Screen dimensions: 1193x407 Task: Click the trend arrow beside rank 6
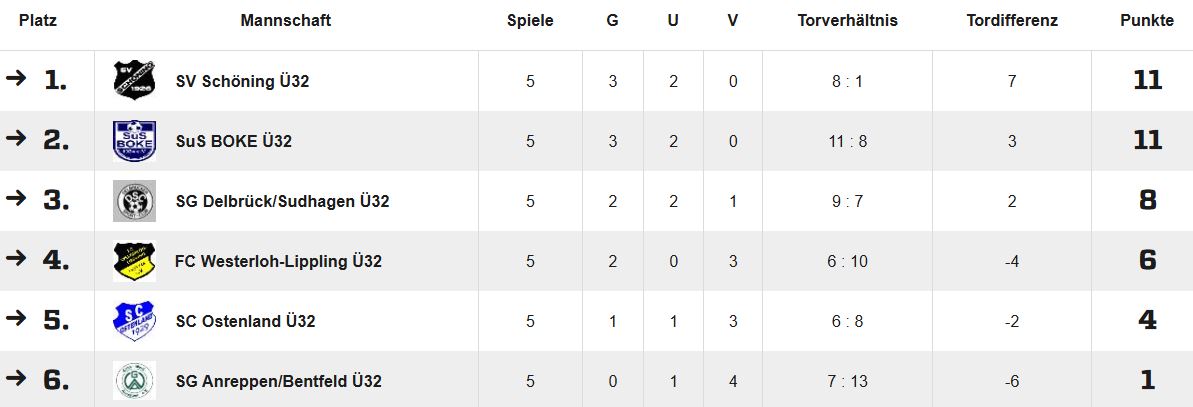click(x=15, y=379)
